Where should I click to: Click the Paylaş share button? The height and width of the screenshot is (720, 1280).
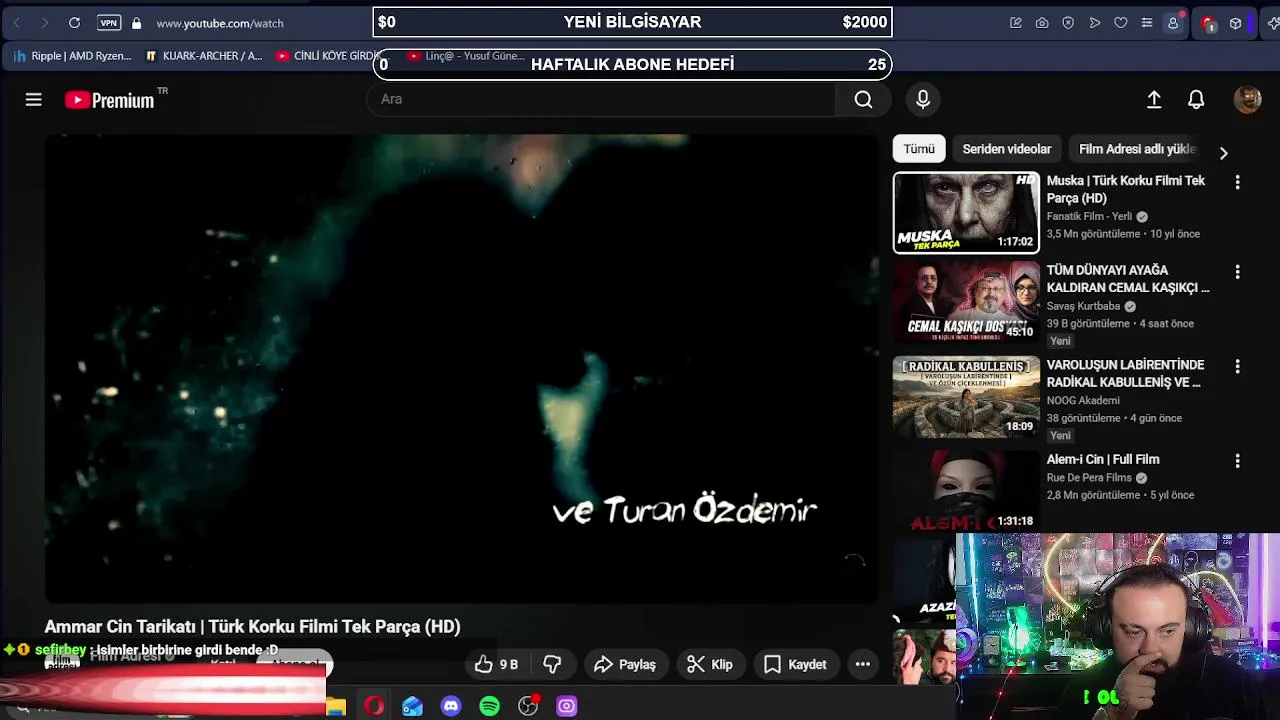[x=625, y=664]
